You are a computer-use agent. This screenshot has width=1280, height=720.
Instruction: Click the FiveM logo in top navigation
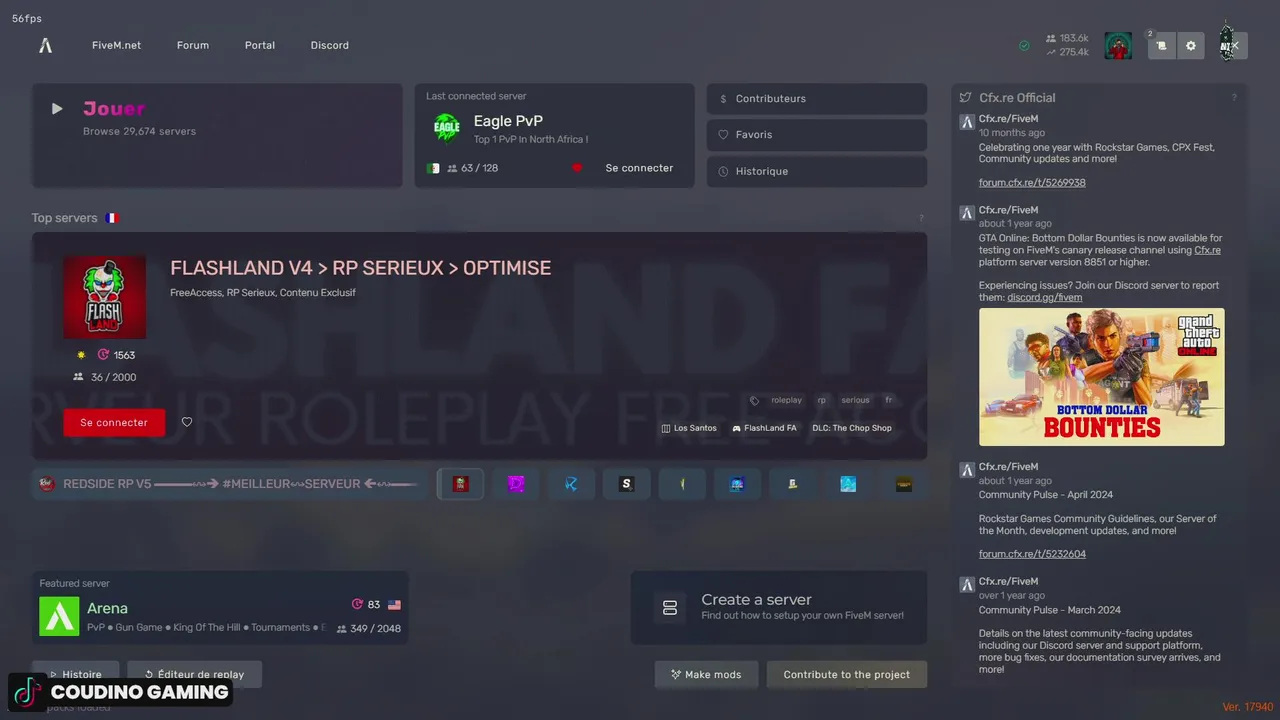(45, 45)
